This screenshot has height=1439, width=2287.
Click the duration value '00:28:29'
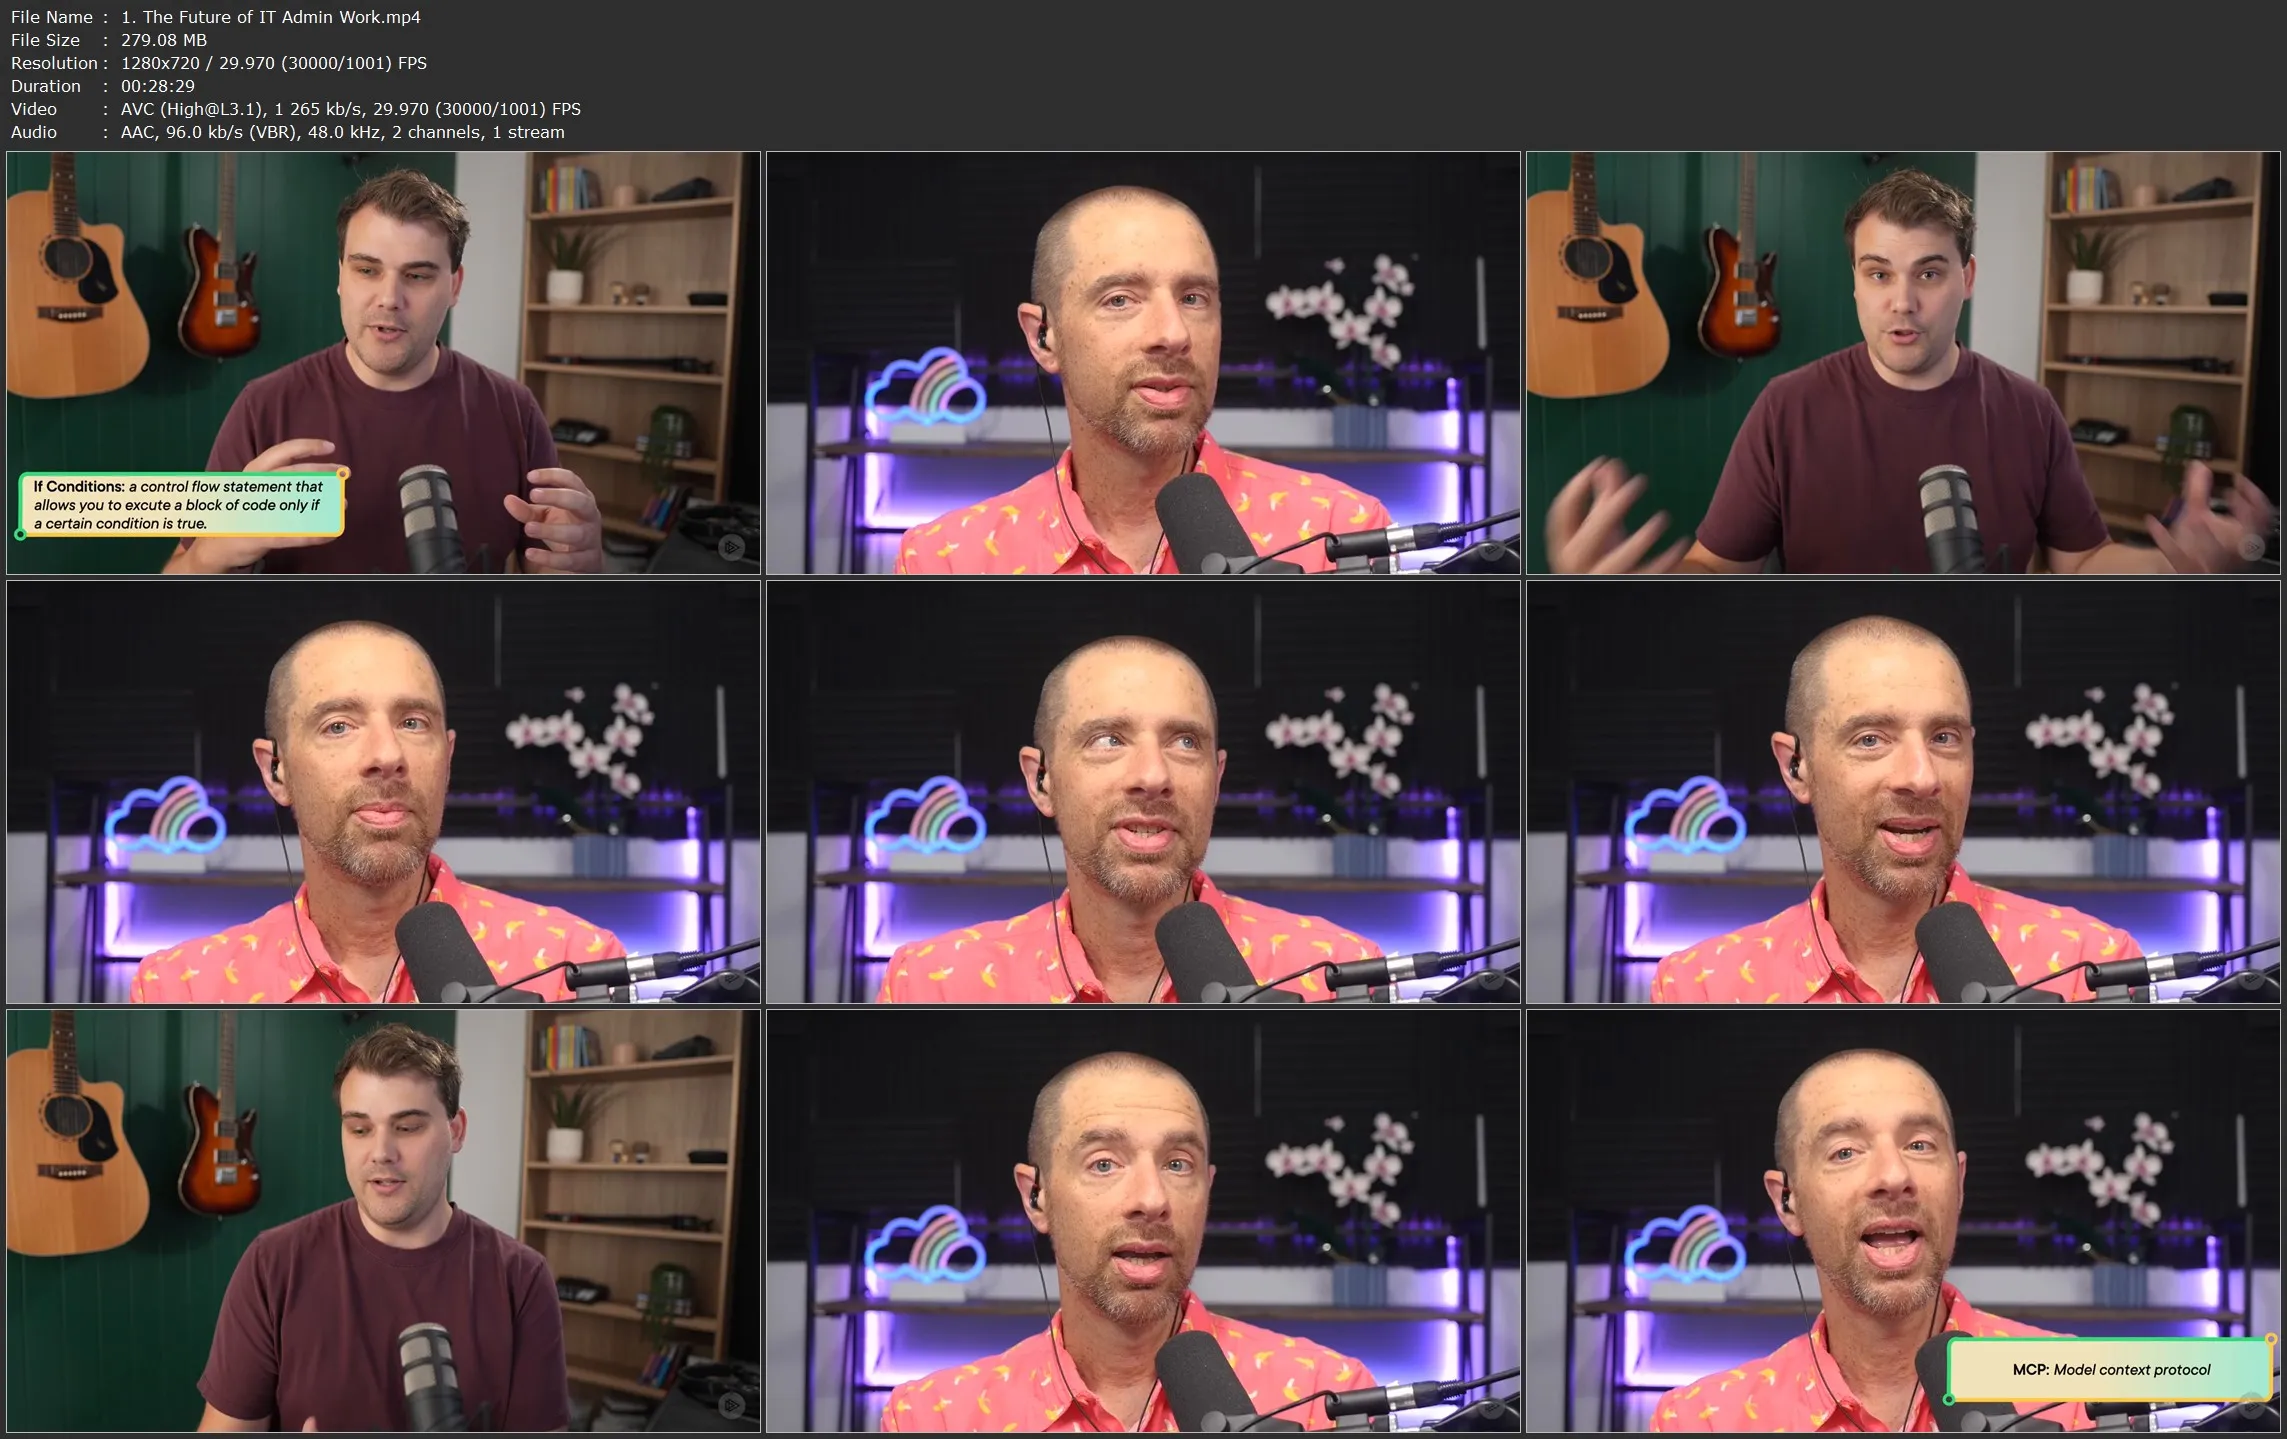[x=158, y=86]
